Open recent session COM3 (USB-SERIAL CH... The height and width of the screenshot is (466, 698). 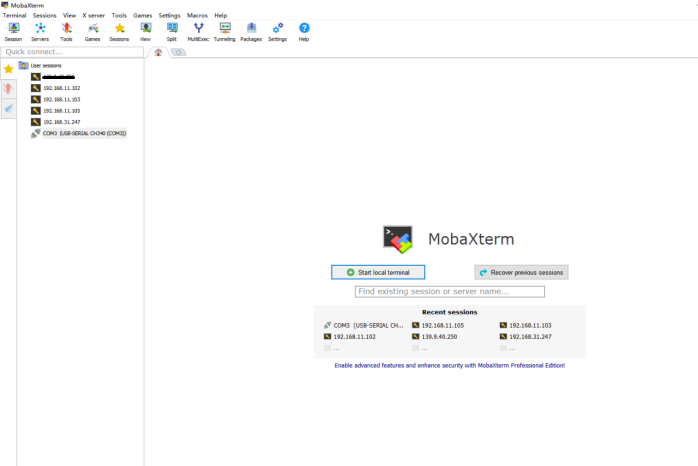[x=364, y=325]
